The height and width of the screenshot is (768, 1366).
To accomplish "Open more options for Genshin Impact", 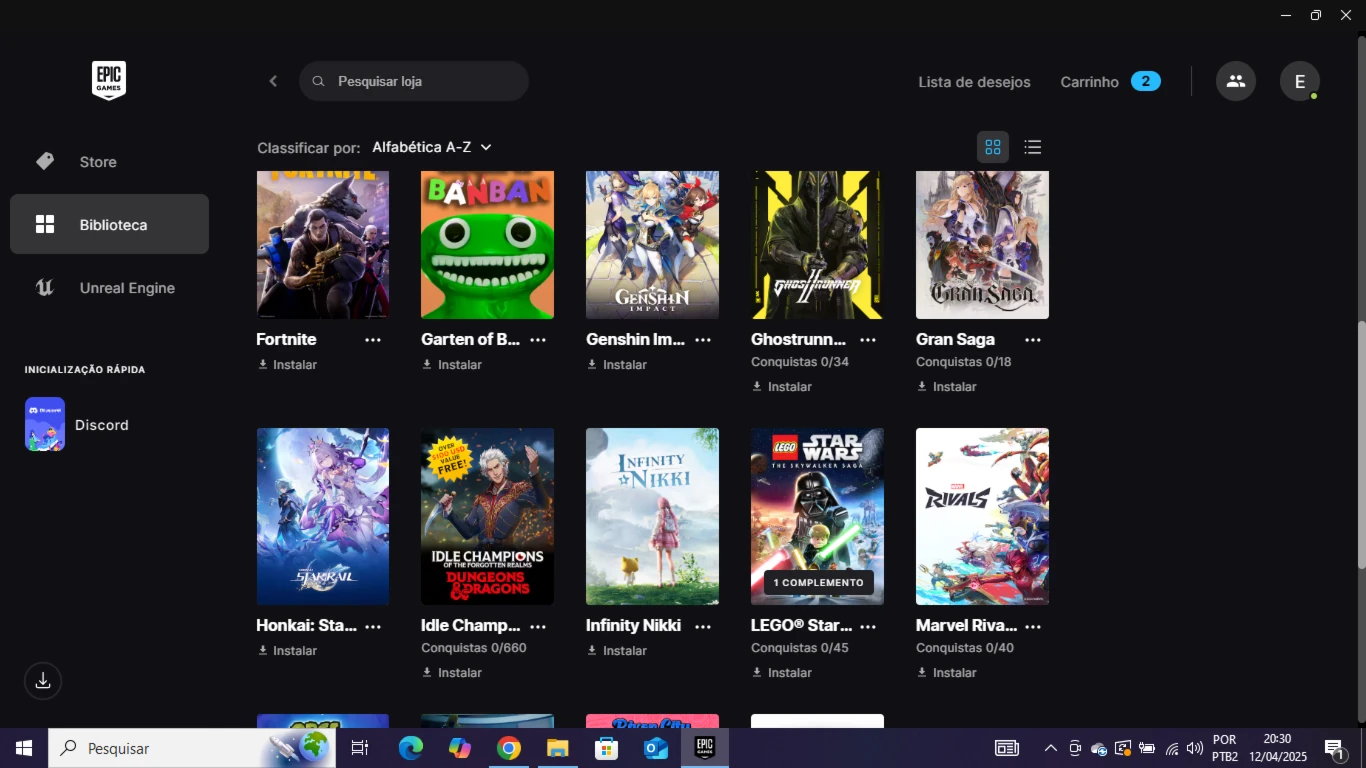I will click(x=703, y=340).
